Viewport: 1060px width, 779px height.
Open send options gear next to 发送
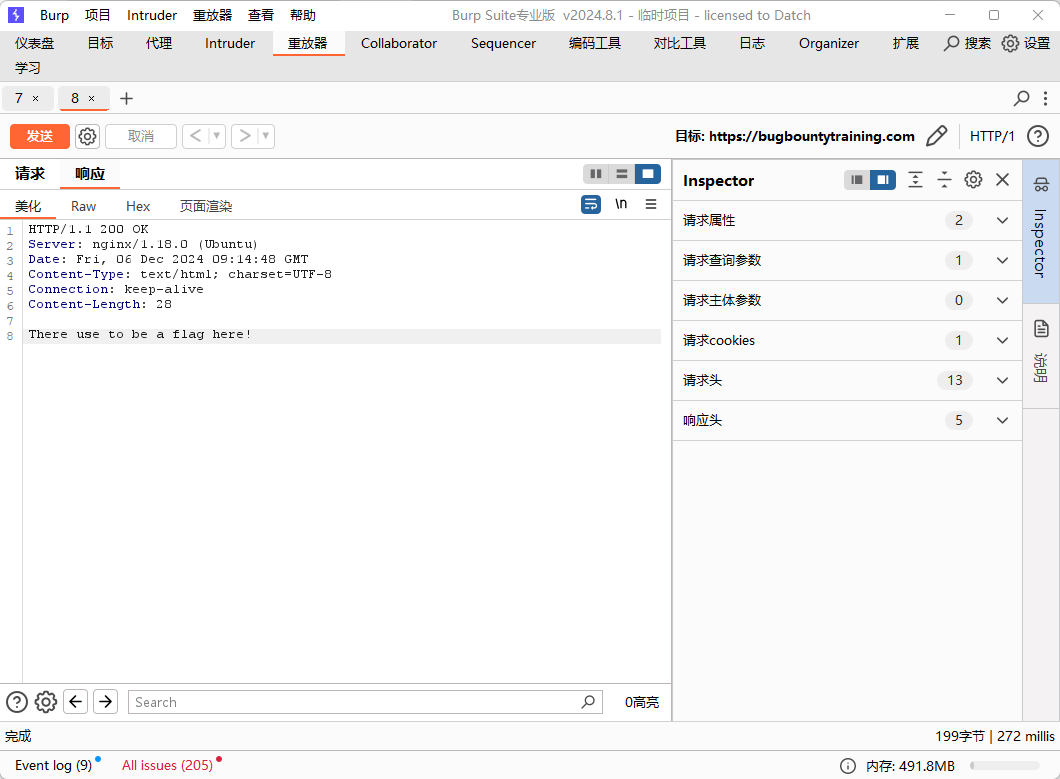tap(87, 137)
